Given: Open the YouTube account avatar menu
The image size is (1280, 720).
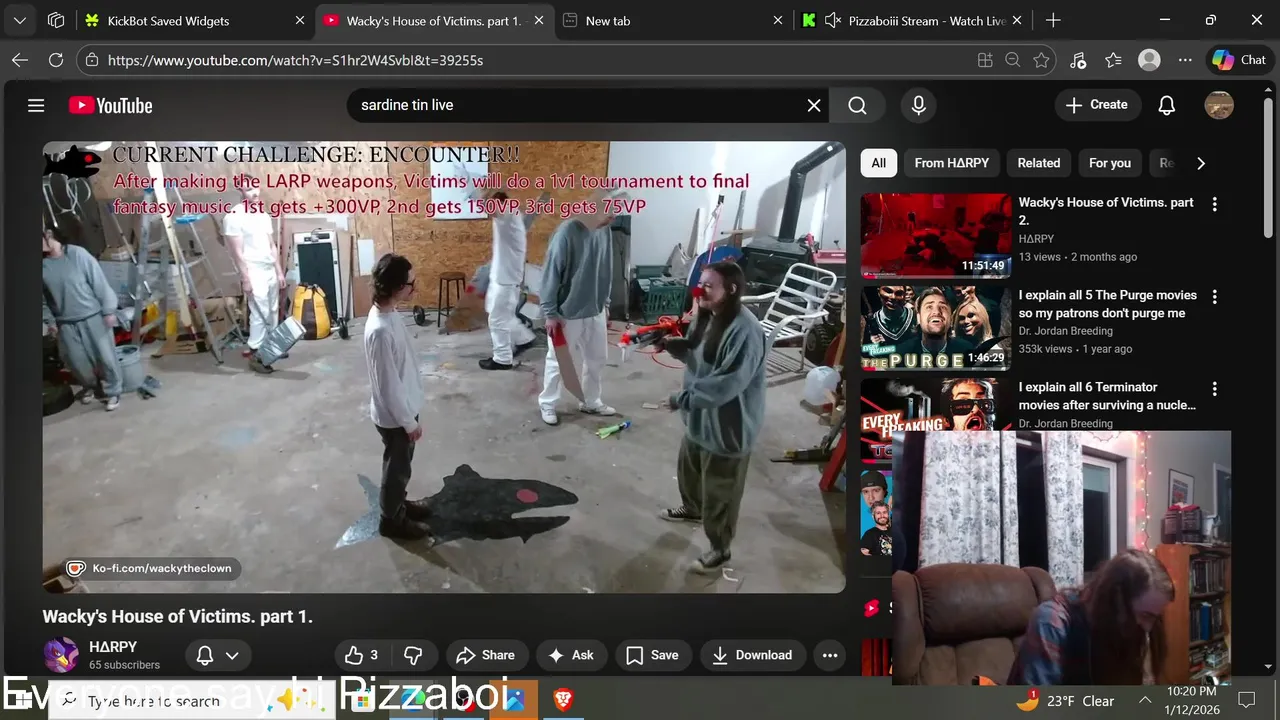Looking at the screenshot, I should pyautogui.click(x=1219, y=105).
